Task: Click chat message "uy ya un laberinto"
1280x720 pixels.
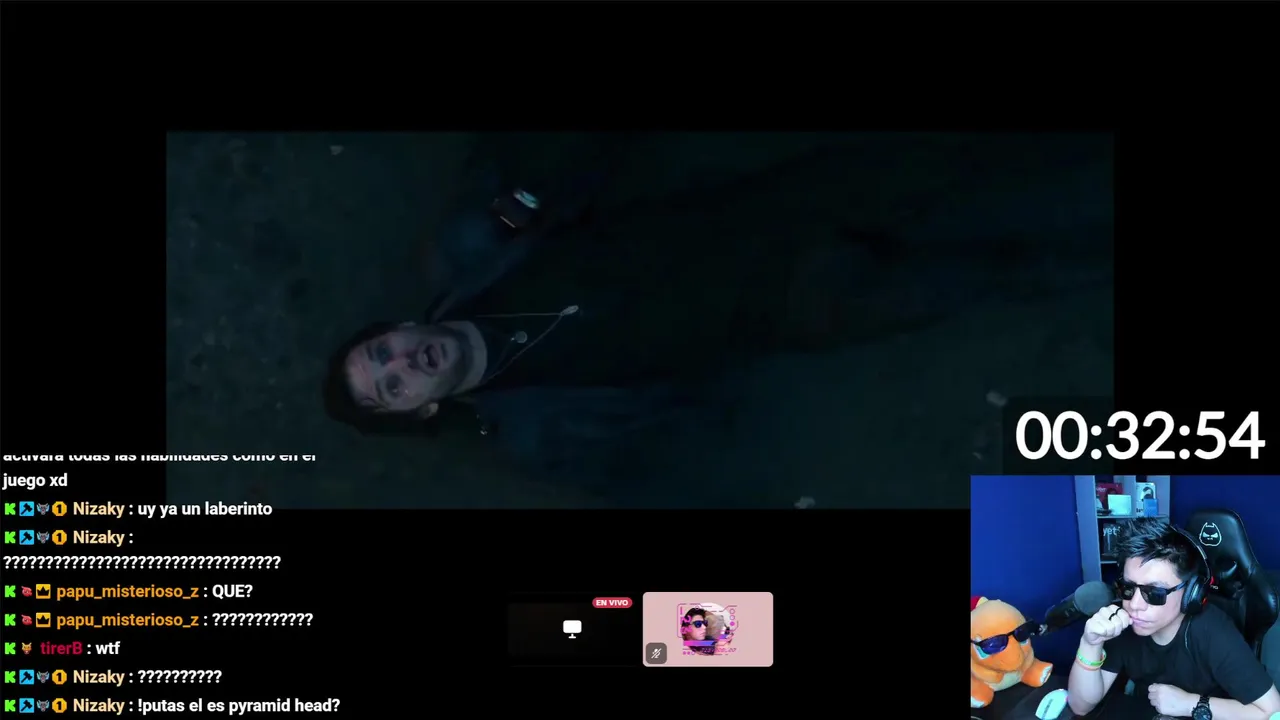Action: [x=205, y=509]
